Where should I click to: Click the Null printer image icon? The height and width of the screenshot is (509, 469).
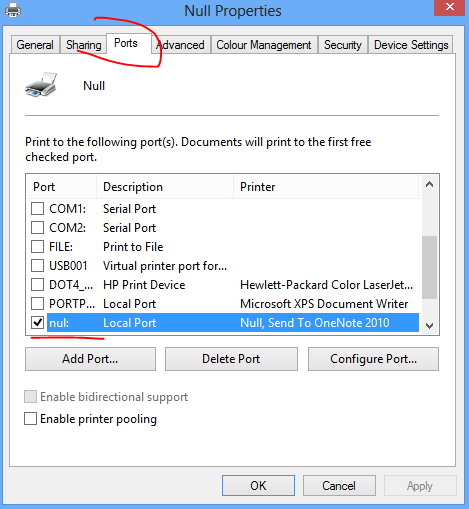(41, 85)
